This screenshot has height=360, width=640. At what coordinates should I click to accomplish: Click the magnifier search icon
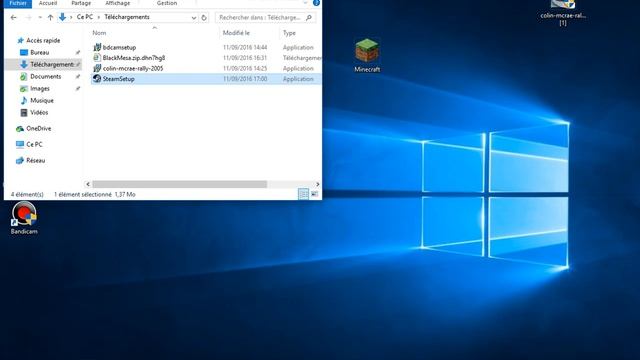[x=309, y=18]
